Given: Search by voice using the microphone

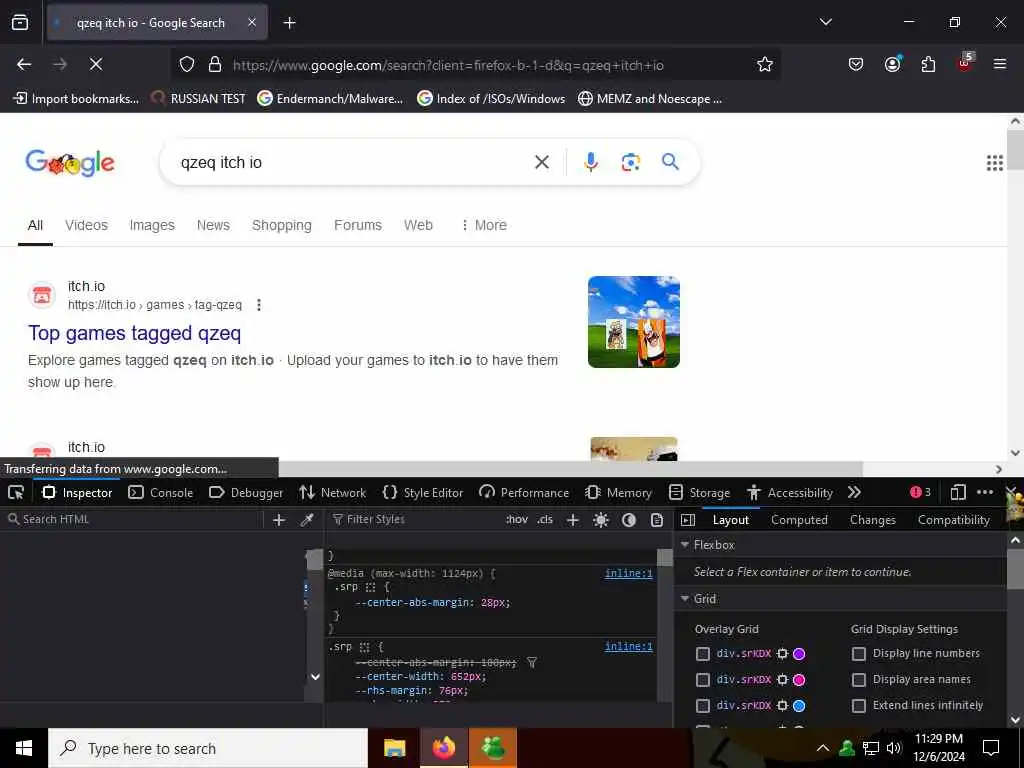Looking at the screenshot, I should [591, 162].
